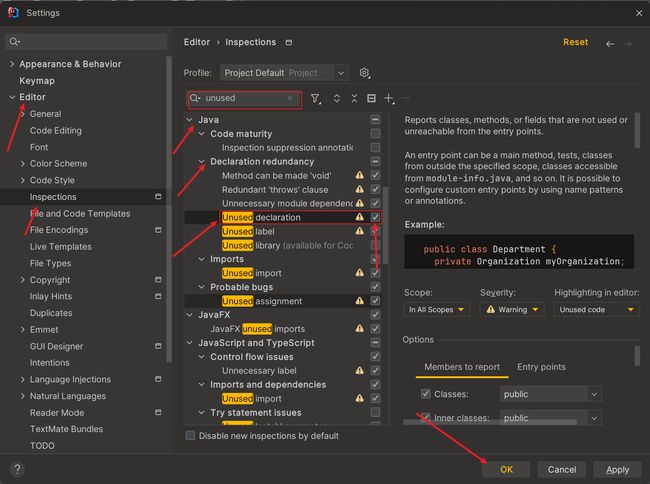Click the help question mark icon
The image size is (650, 484).
(x=17, y=469)
